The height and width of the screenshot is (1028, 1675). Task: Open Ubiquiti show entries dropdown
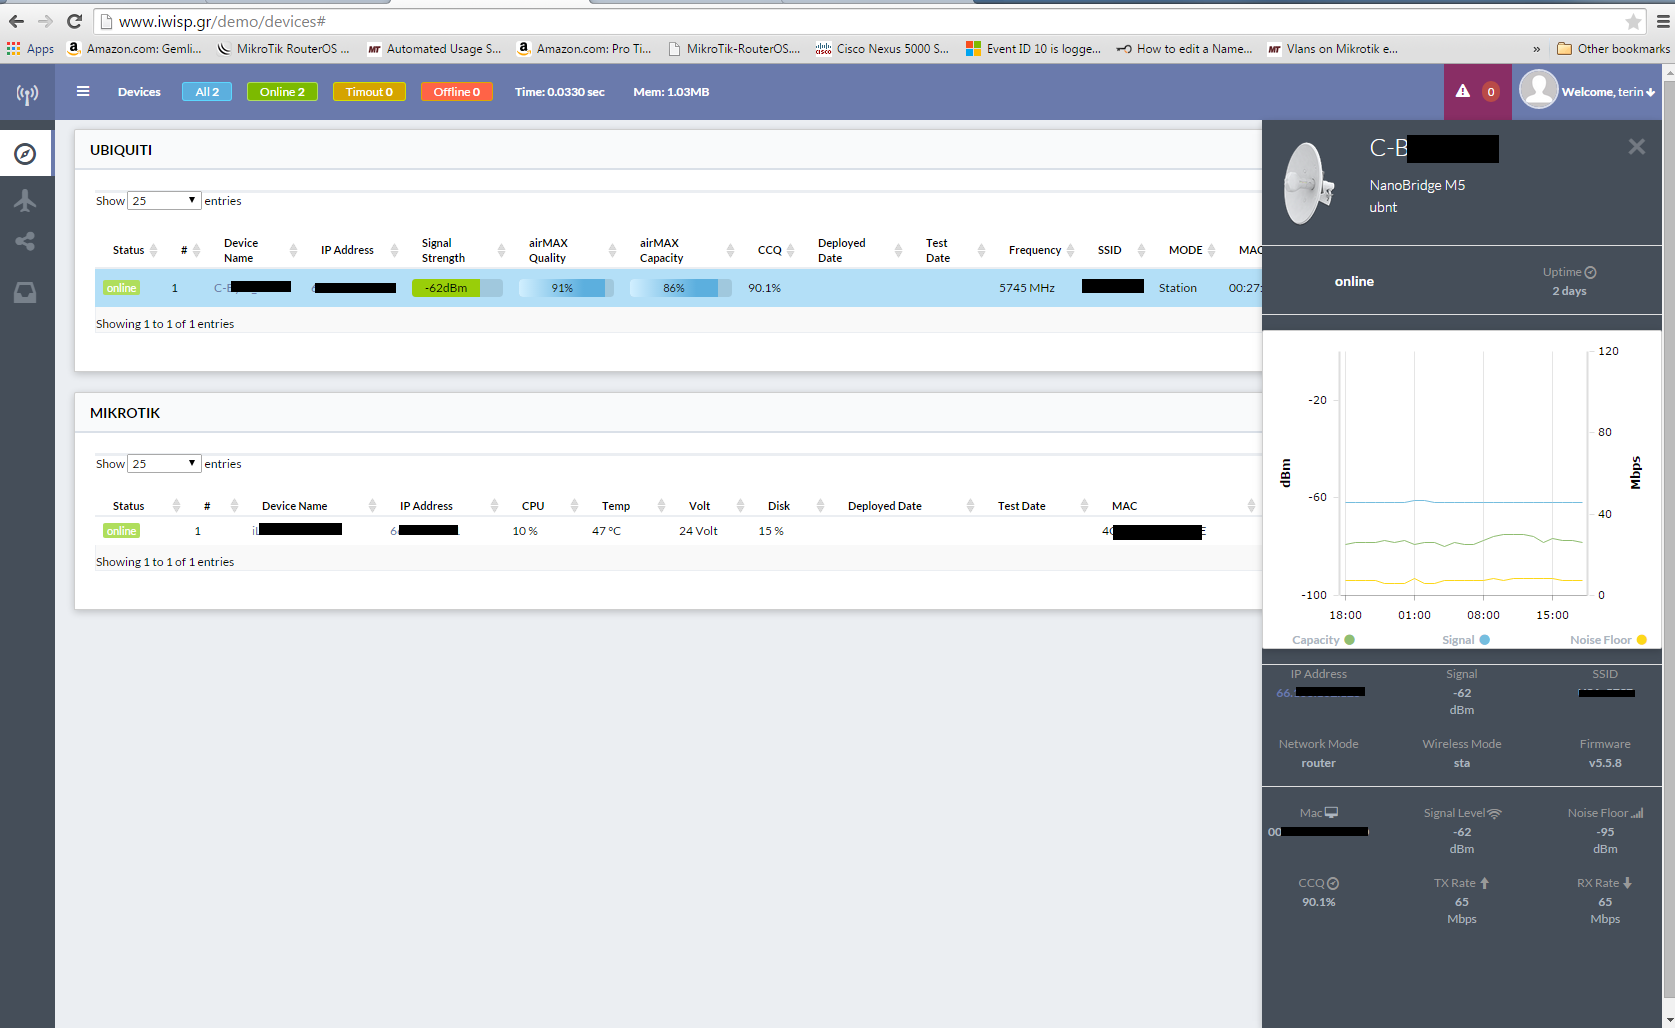pyautogui.click(x=164, y=201)
